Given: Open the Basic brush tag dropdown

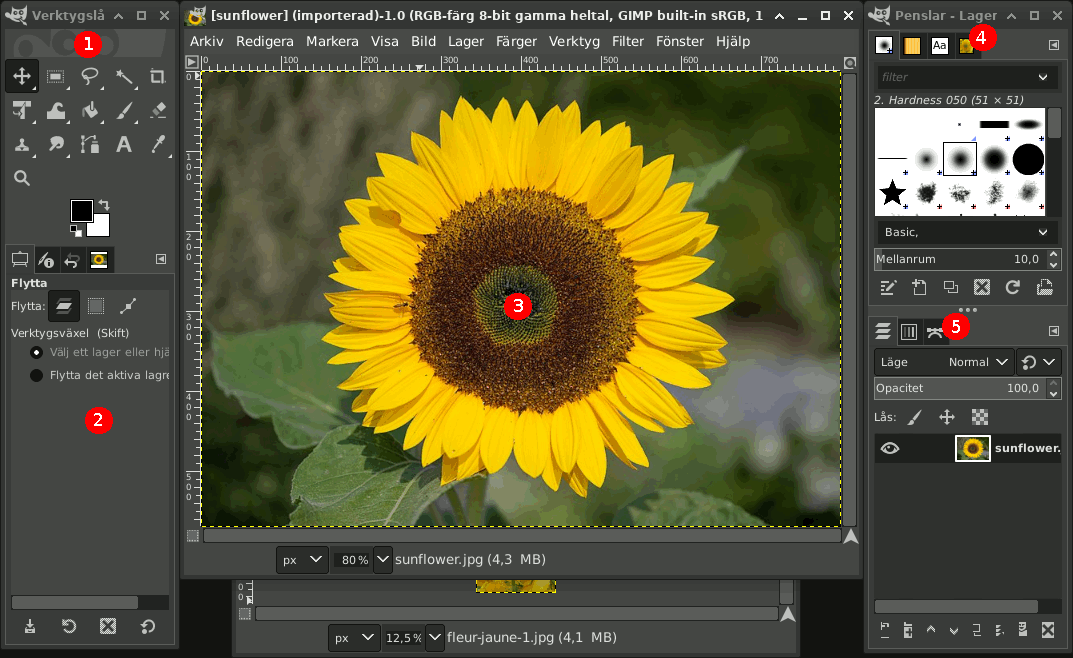Looking at the screenshot, I should (x=966, y=232).
